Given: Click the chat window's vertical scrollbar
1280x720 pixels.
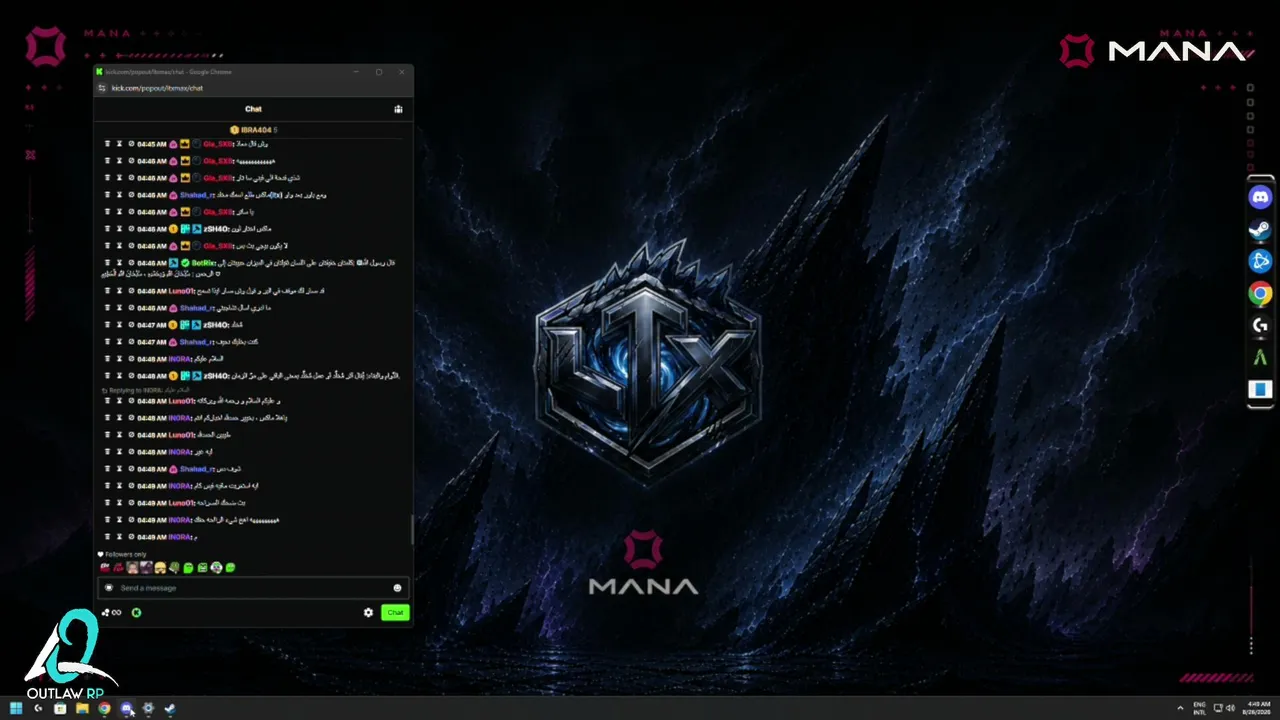Looking at the screenshot, I should [x=411, y=530].
